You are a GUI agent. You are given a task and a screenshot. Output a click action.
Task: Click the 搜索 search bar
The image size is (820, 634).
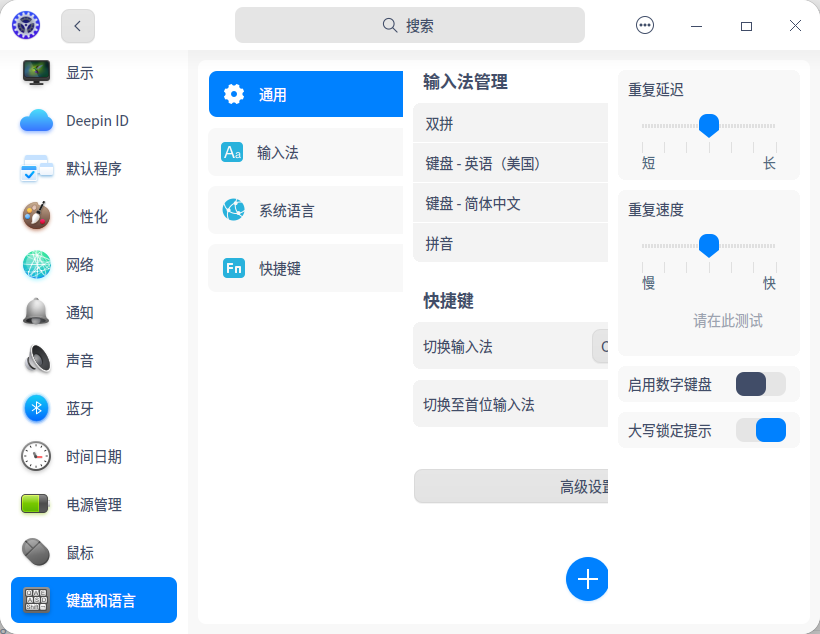pyautogui.click(x=409, y=25)
